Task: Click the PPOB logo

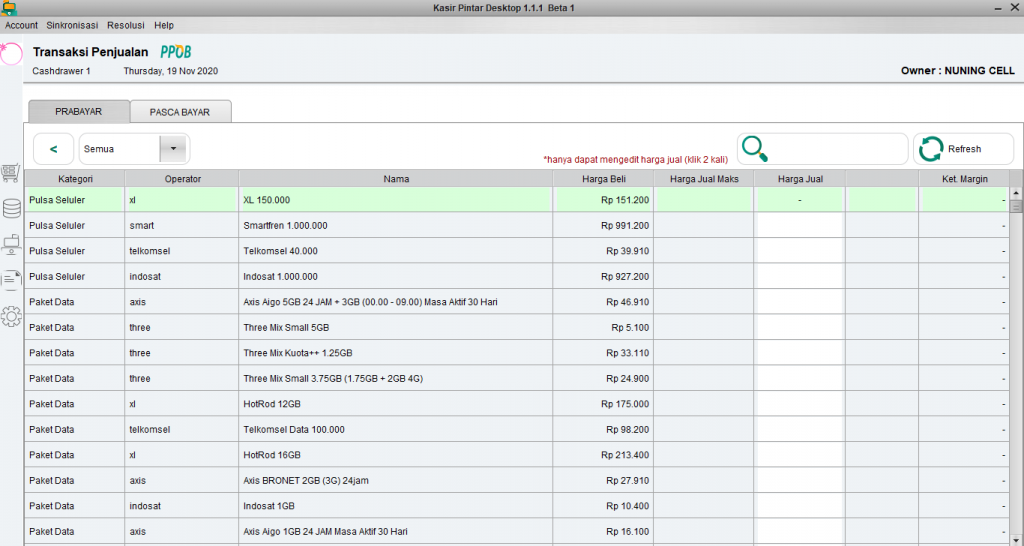Action: pos(176,52)
